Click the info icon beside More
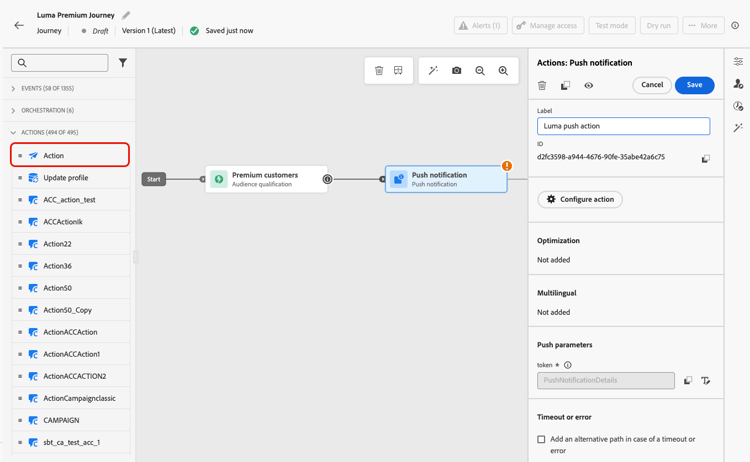The height and width of the screenshot is (462, 750). pyautogui.click(x=735, y=25)
